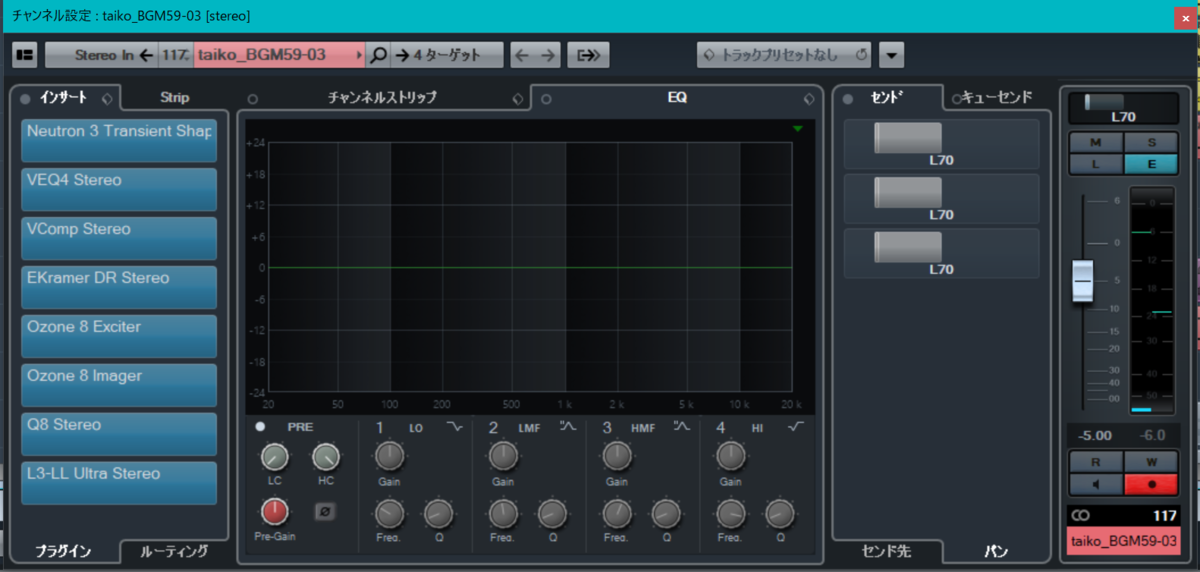This screenshot has height=572, width=1200.
Task: Open the channel strip preset diamond icon
Action: 517,98
